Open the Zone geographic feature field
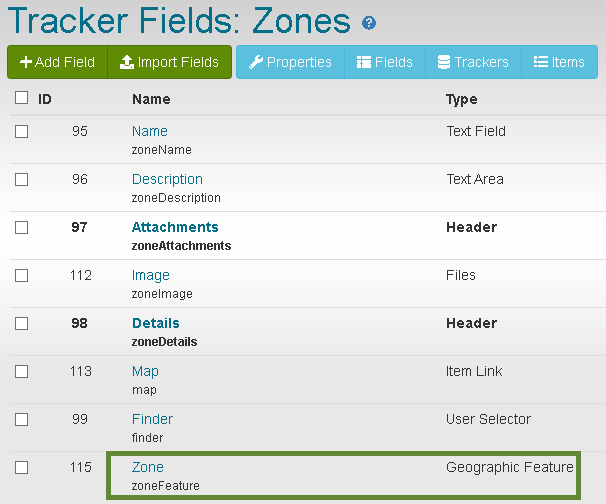Screen dimensions: 606x504 (x=148, y=467)
